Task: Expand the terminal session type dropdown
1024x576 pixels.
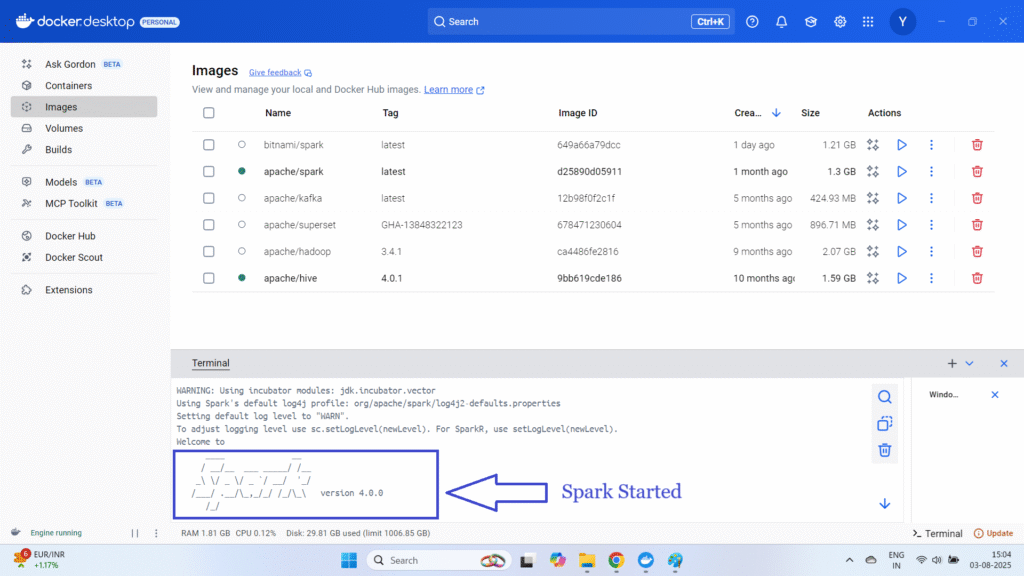Action: 970,364
